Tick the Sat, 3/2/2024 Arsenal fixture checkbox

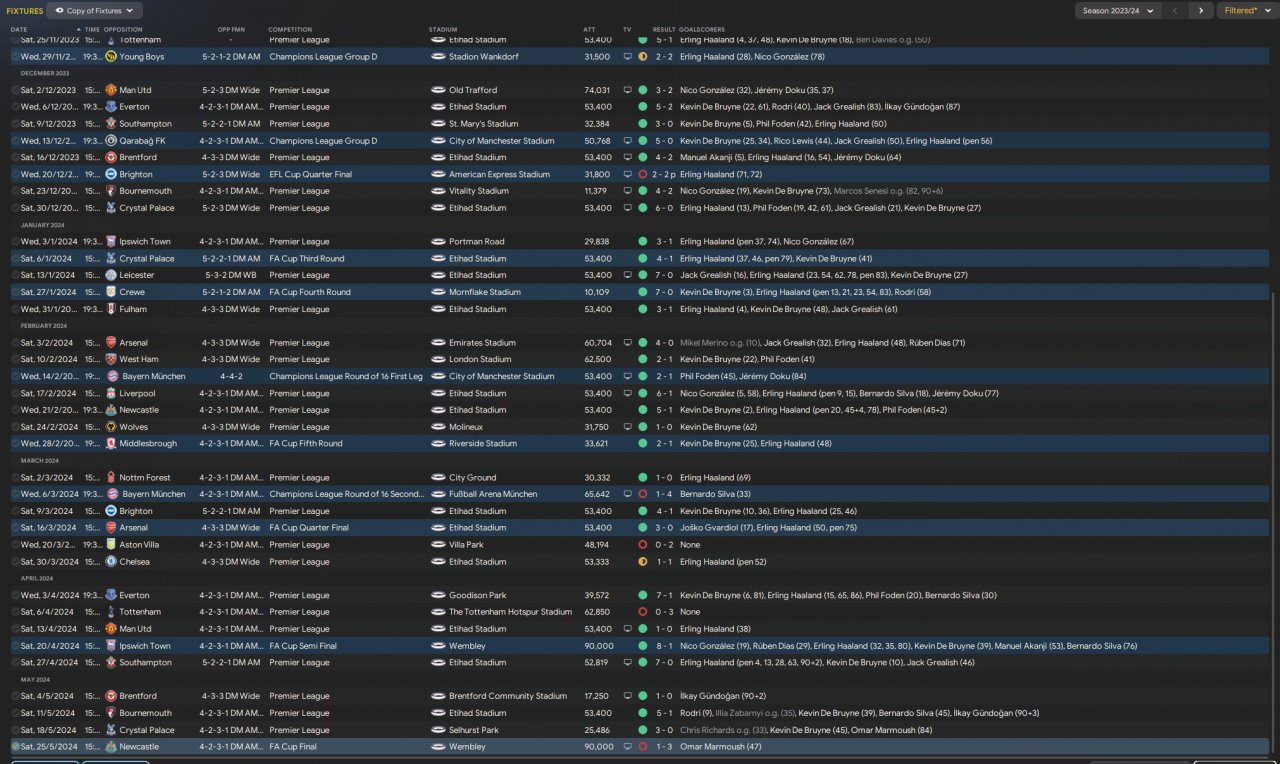tap(15, 342)
